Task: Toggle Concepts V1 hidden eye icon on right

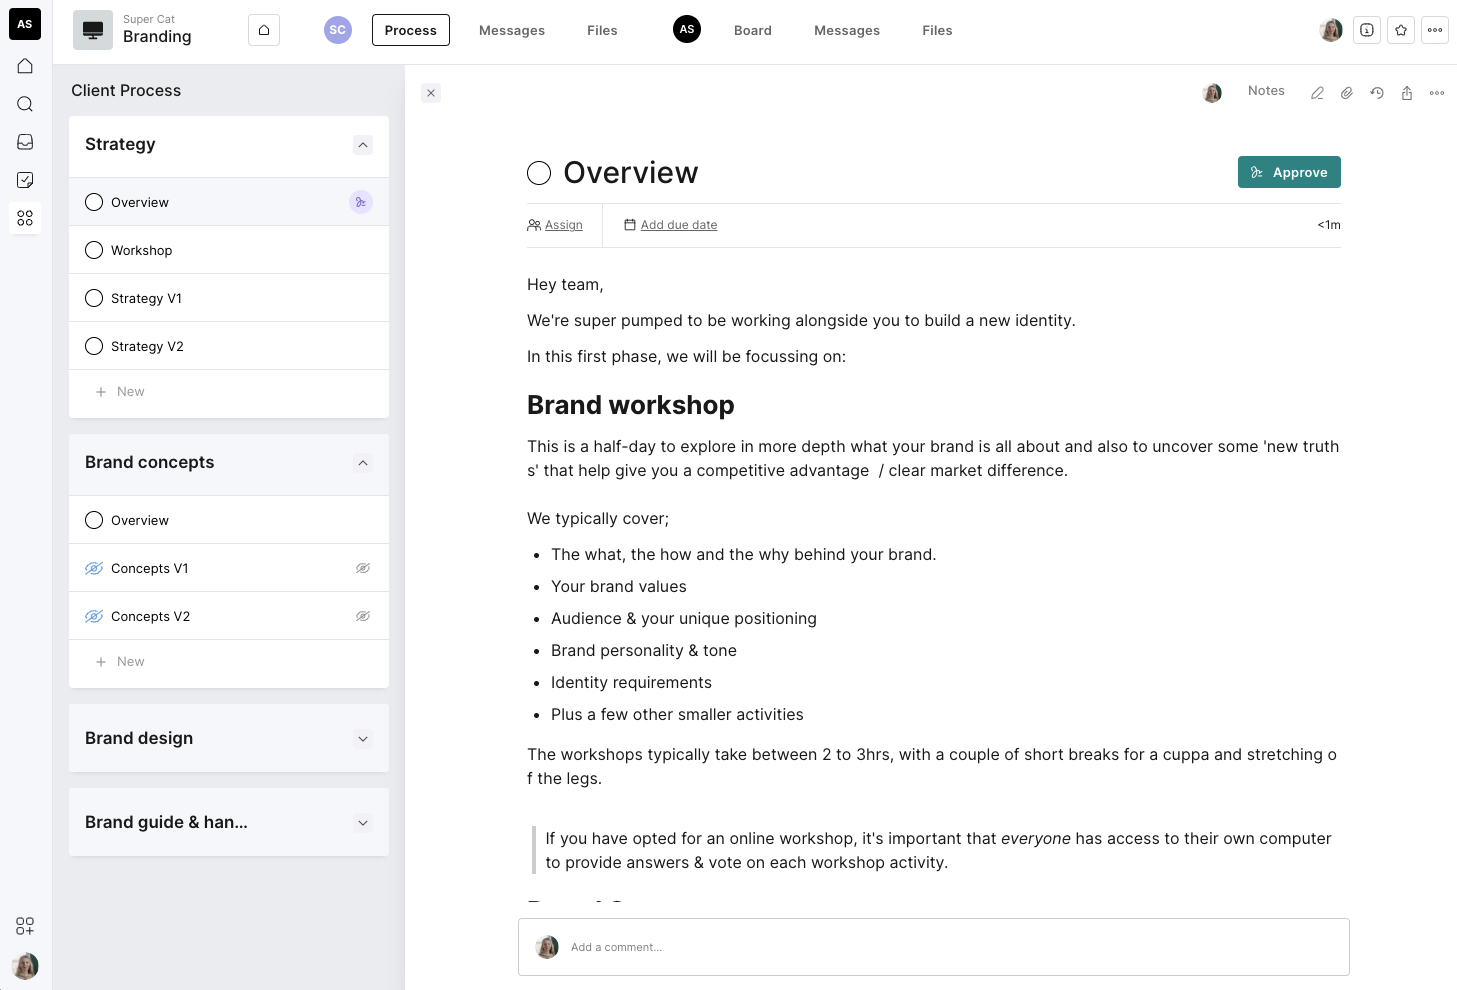Action: coord(363,568)
